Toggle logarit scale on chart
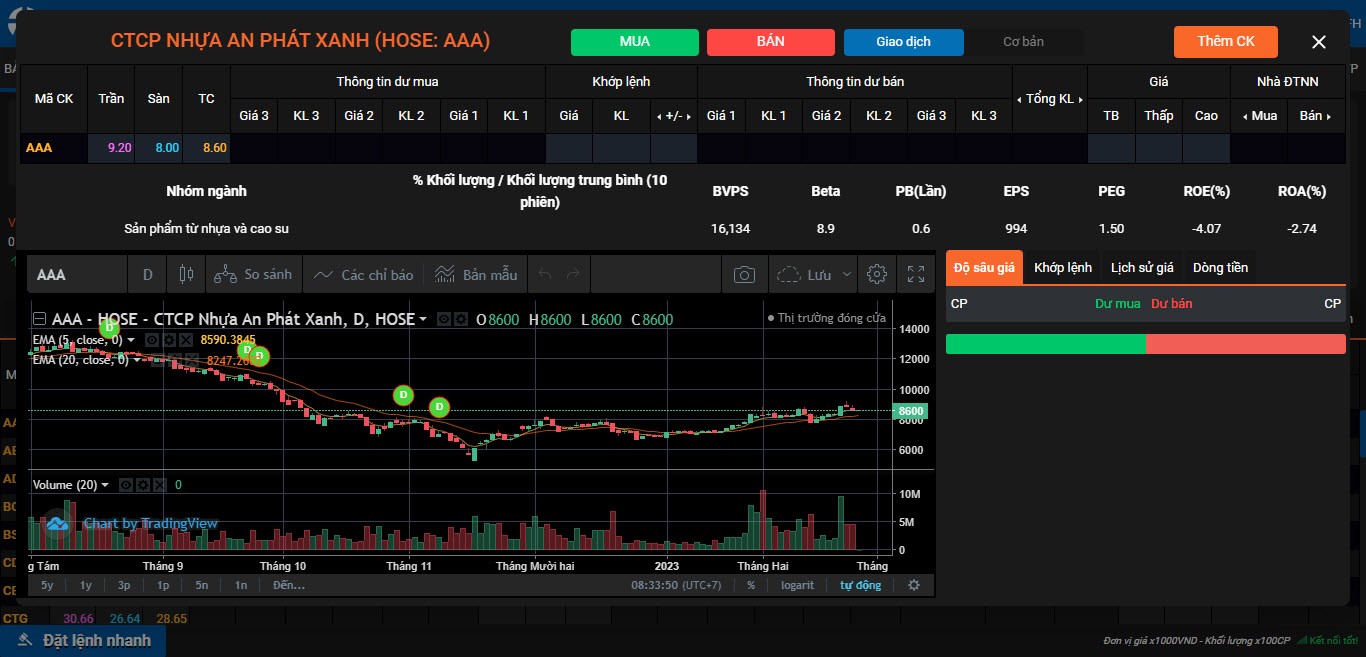1366x657 pixels. pos(798,585)
